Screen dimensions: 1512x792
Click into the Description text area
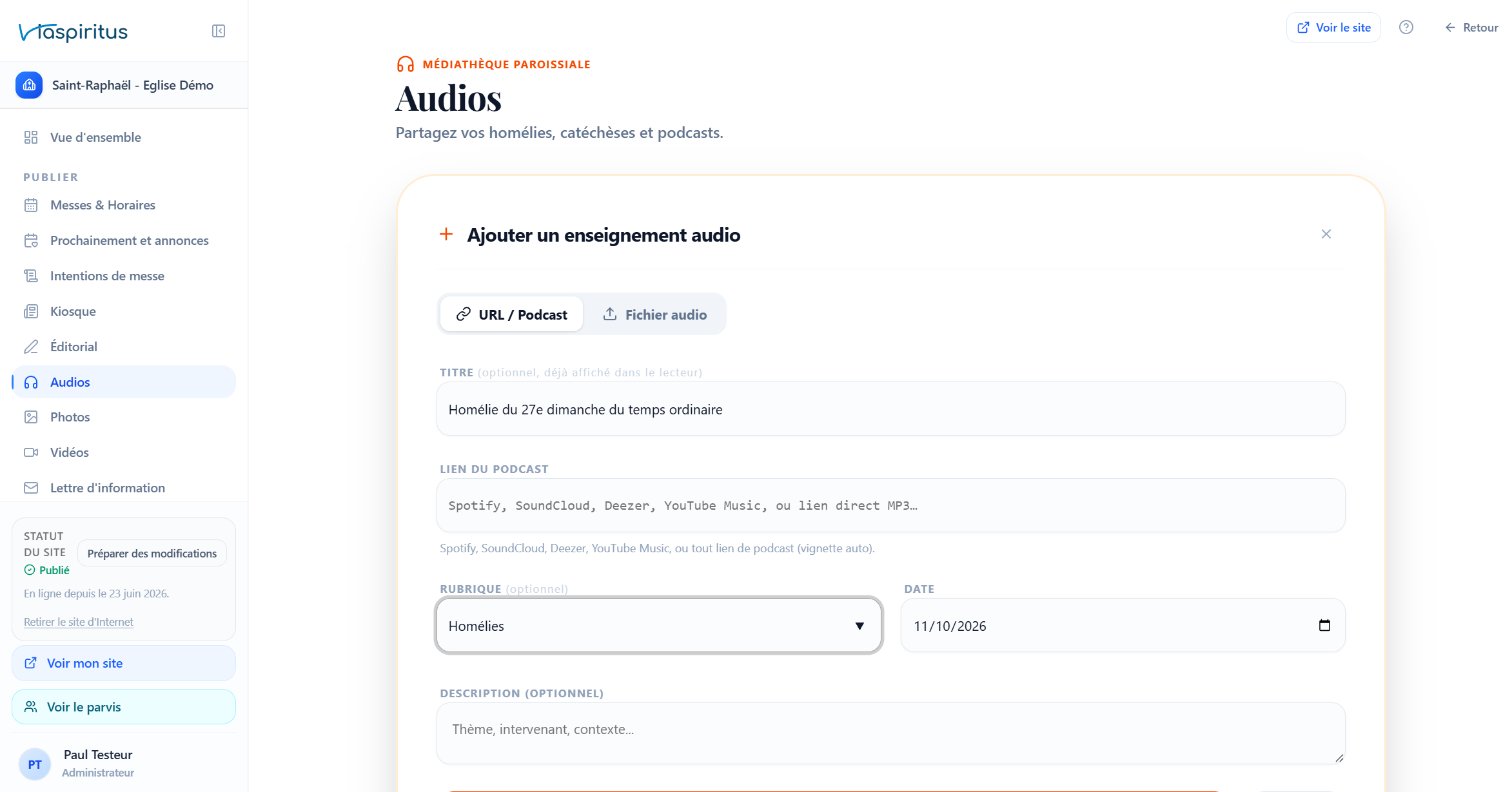(891, 733)
